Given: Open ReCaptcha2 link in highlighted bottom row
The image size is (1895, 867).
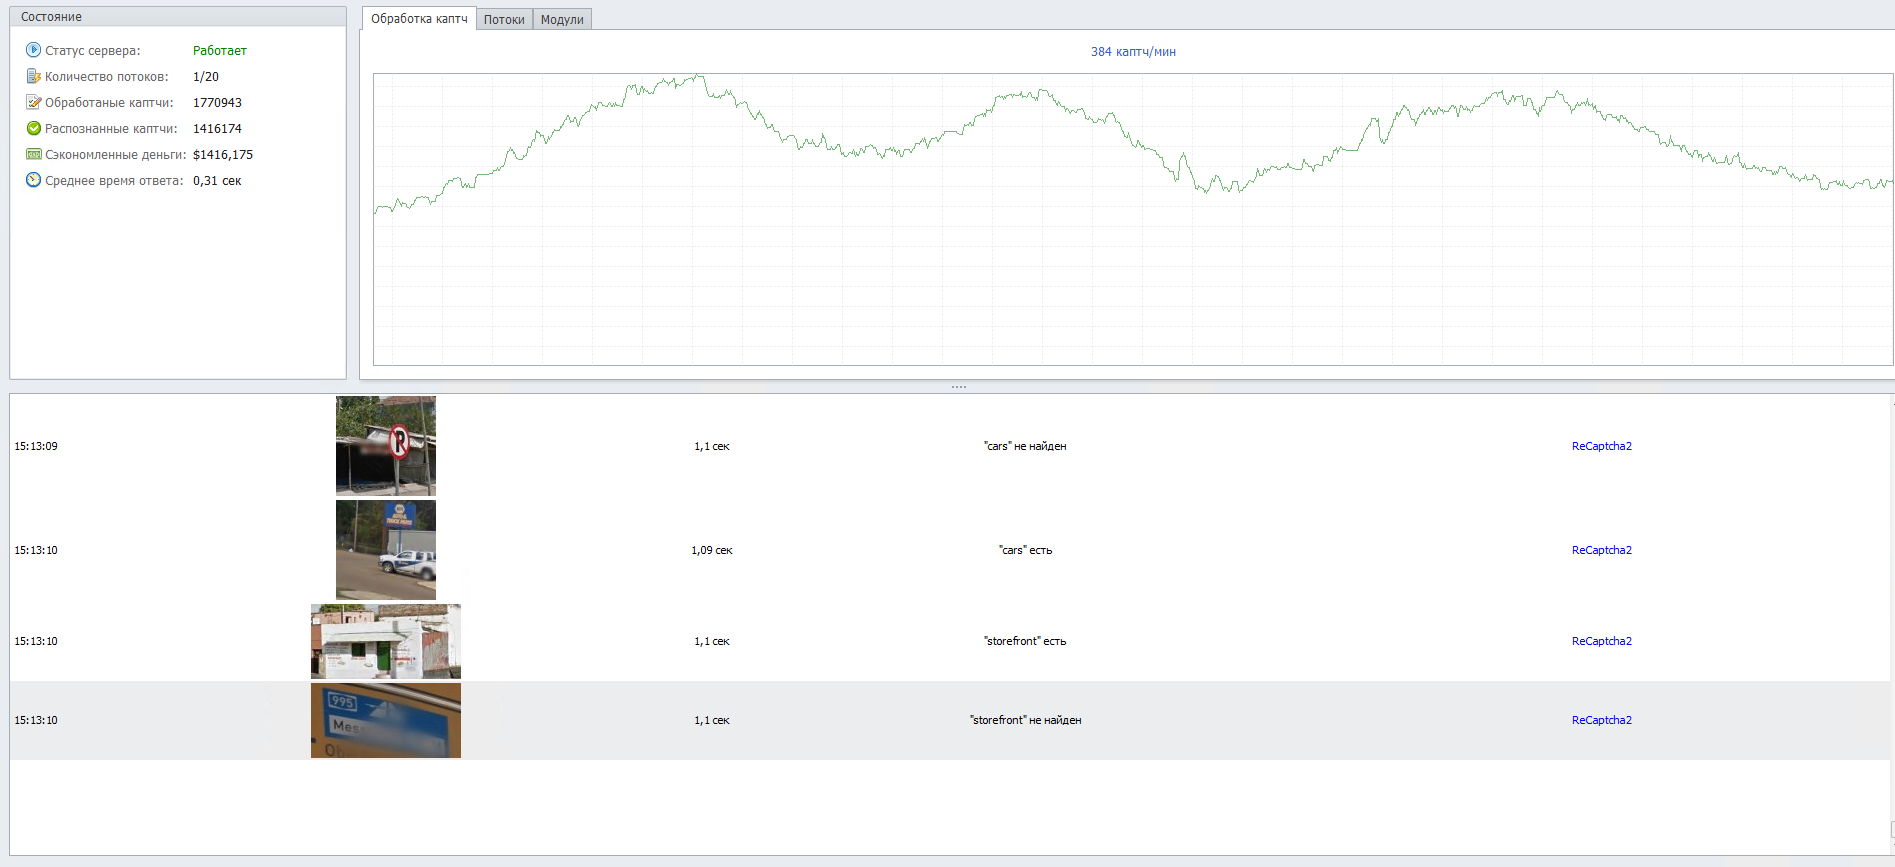Looking at the screenshot, I should [1601, 720].
